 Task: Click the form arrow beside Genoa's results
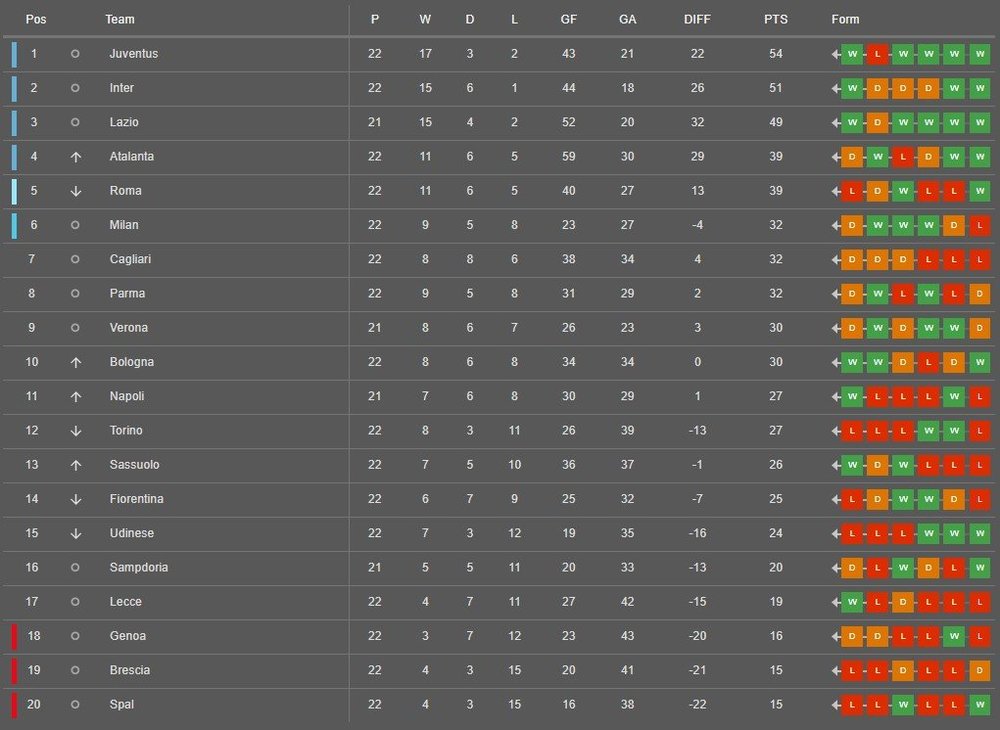(835, 637)
